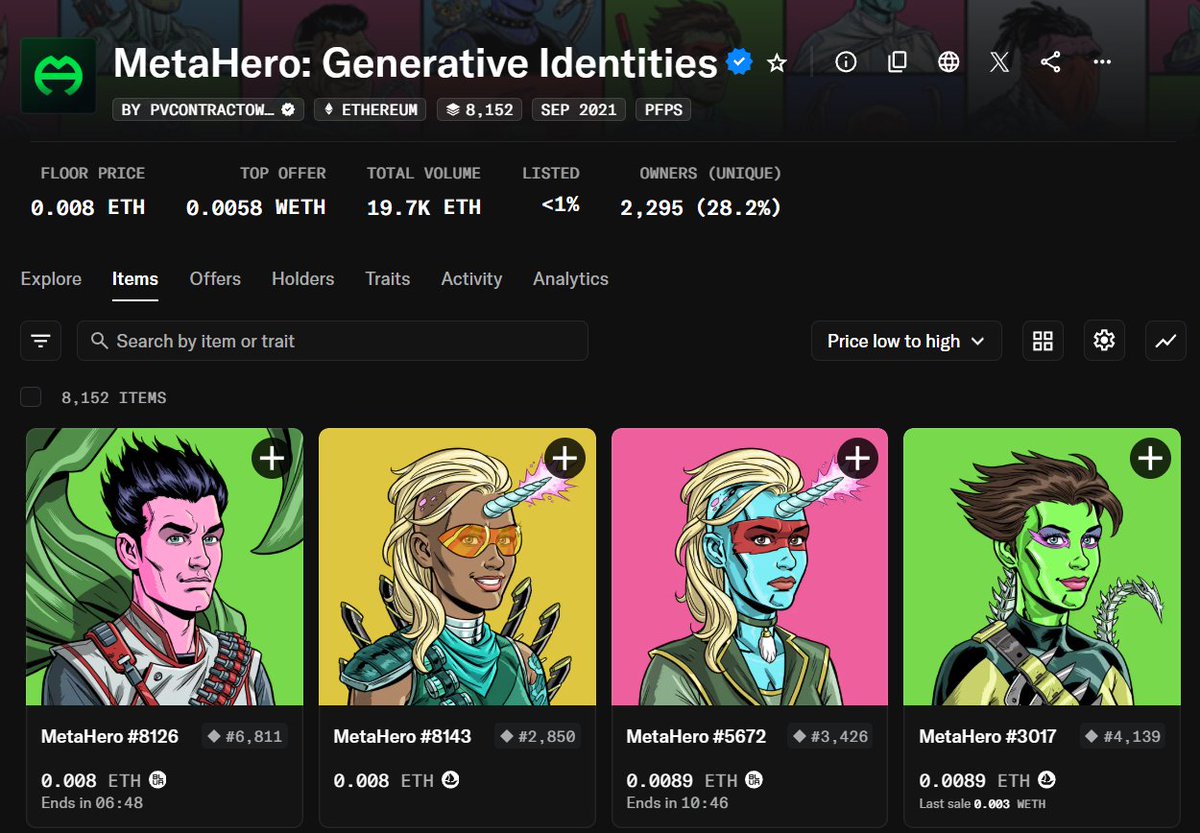Open the website globe icon
Viewport: 1200px width, 833px height.
(x=949, y=62)
